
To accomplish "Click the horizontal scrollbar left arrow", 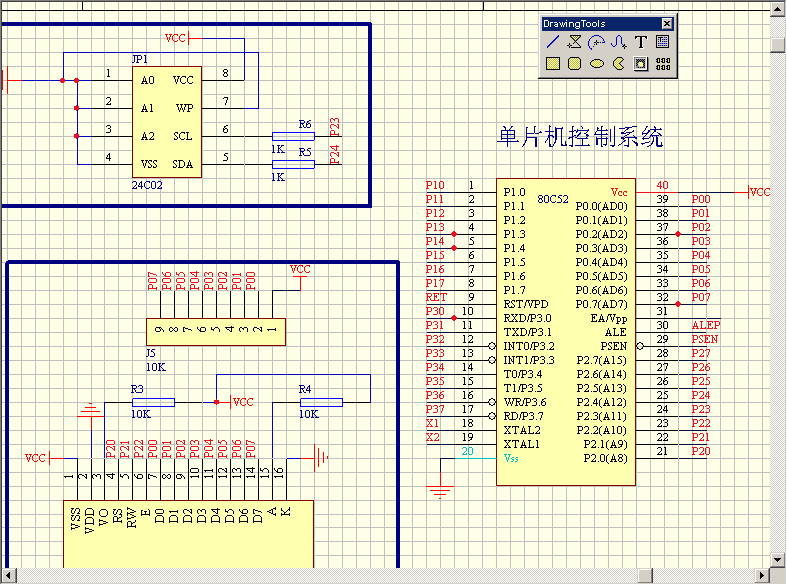I will click(8, 575).
